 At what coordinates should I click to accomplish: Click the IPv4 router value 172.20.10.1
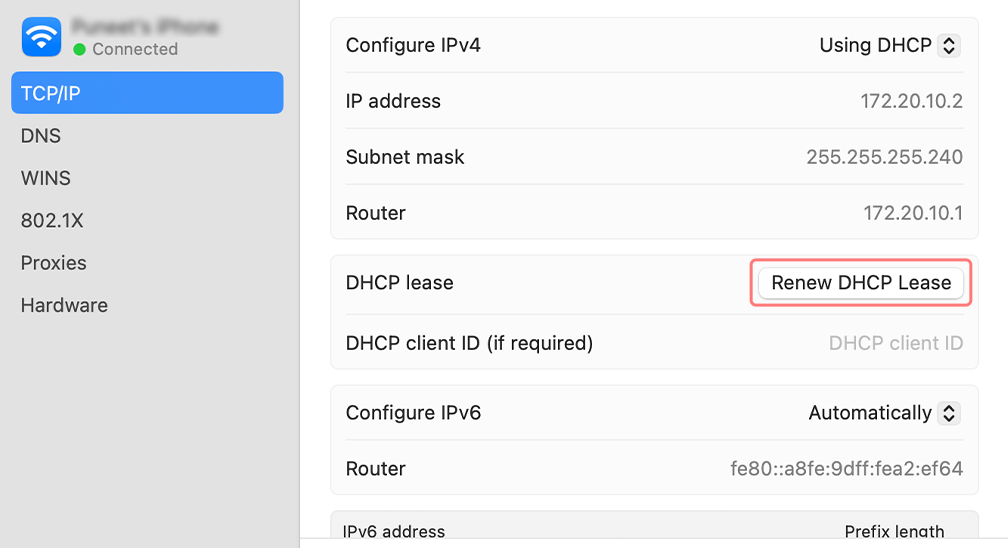913,213
